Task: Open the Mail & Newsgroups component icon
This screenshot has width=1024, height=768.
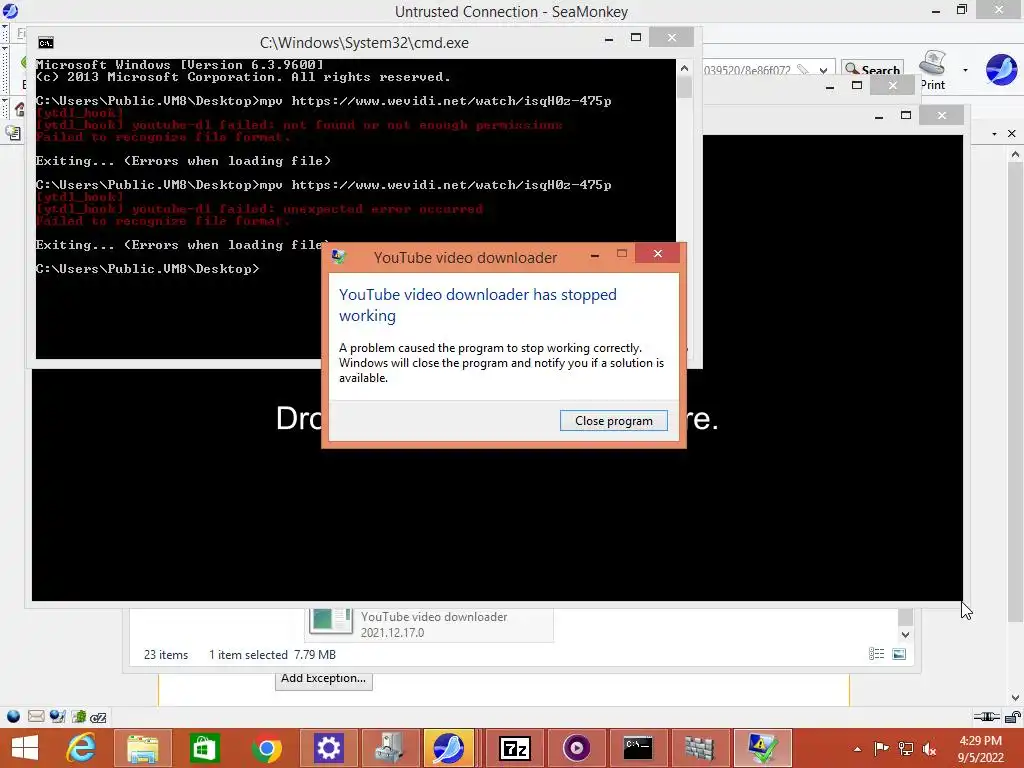Action: point(36,716)
